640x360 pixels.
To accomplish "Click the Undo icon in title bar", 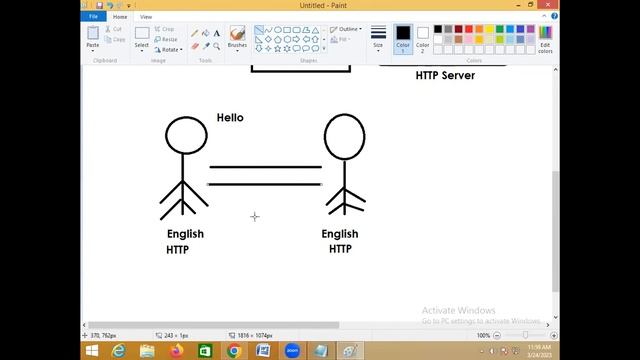I will [110, 5].
